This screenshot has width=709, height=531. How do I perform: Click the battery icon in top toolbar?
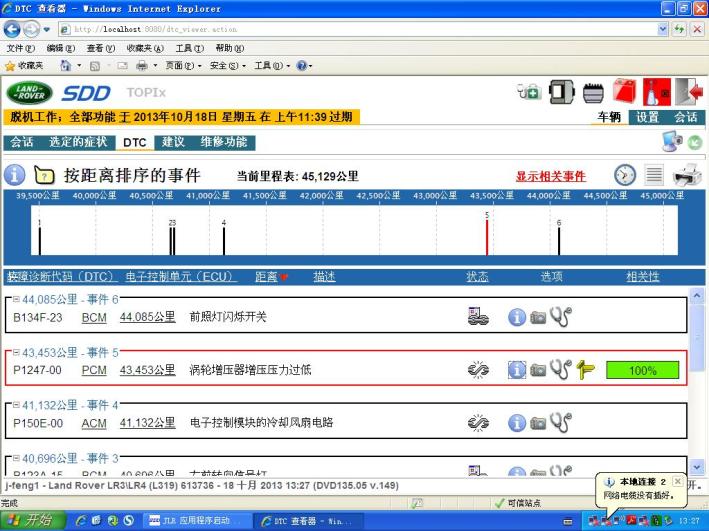[x=593, y=93]
